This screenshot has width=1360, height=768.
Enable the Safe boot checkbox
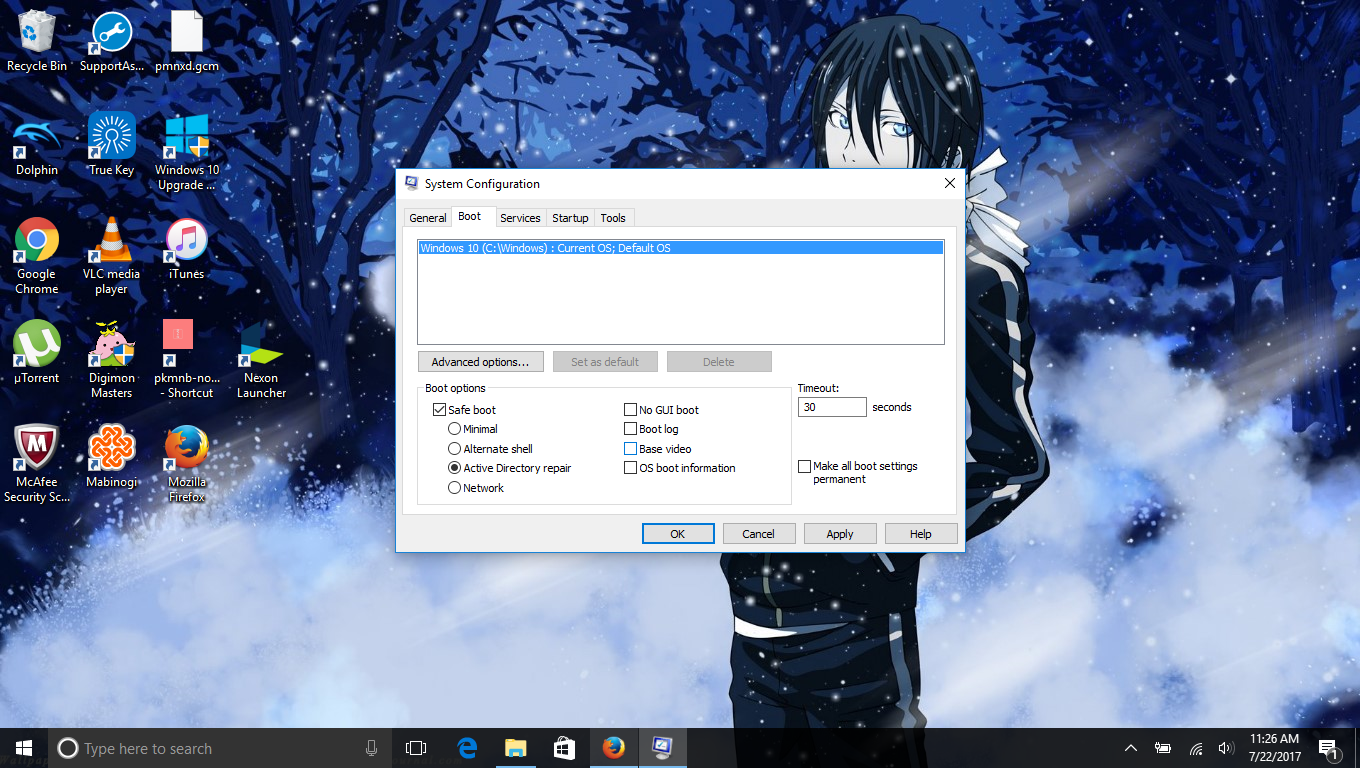pos(439,409)
